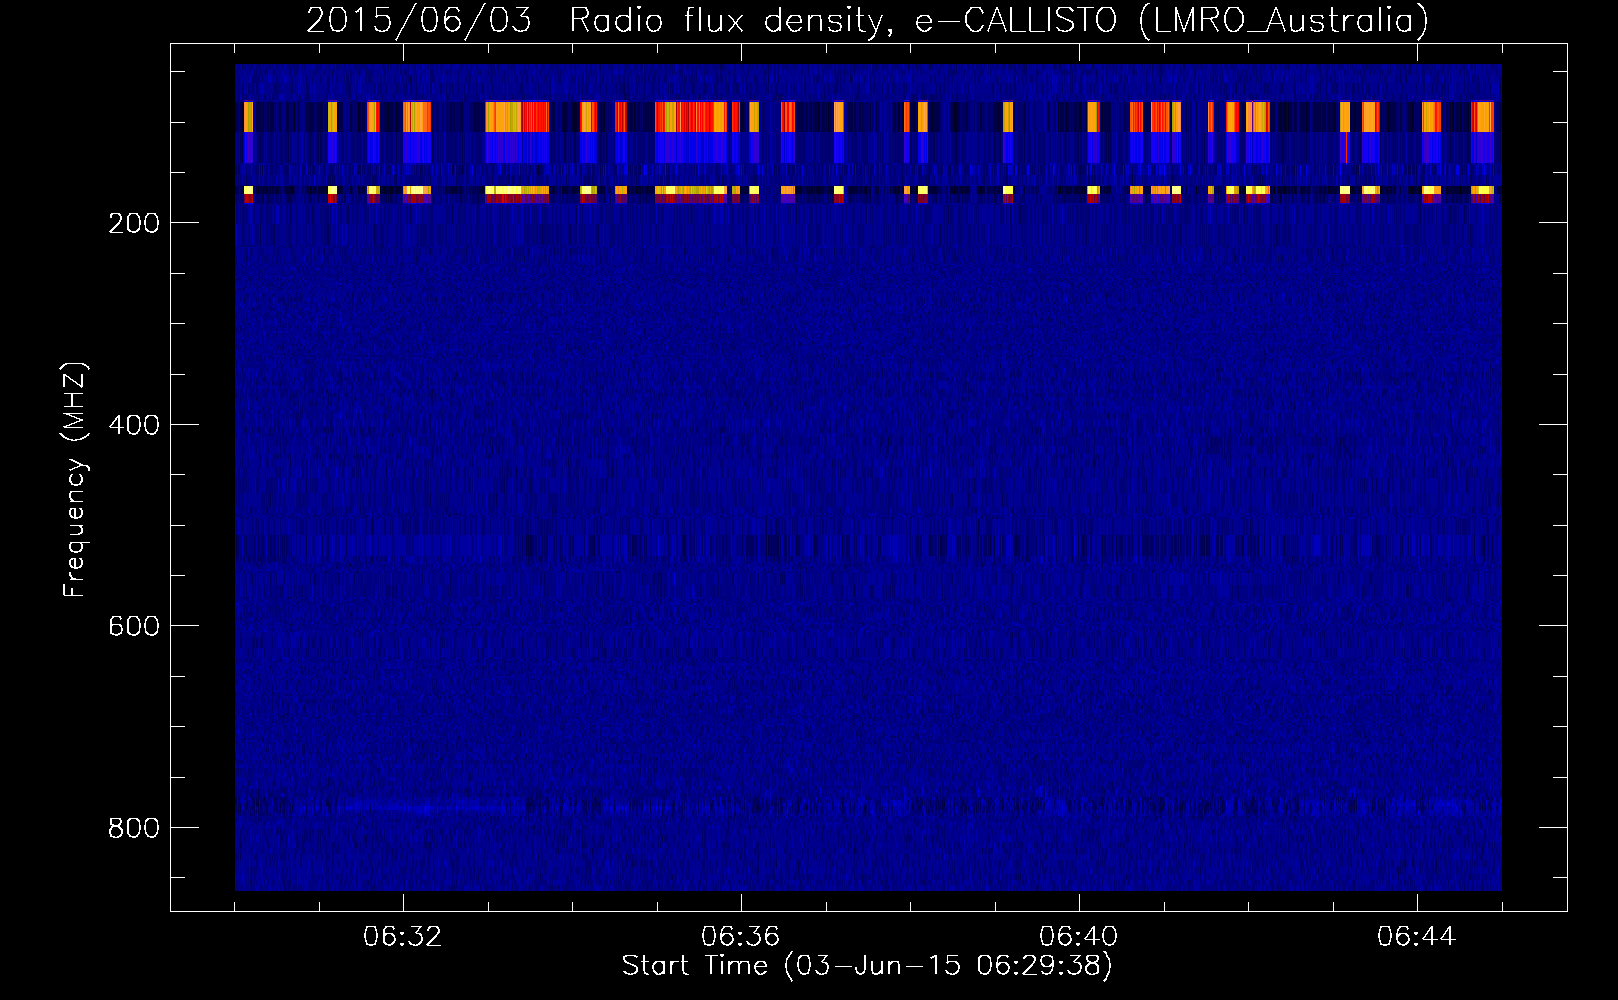Click the 600 frequency tick label
Viewport: 1618px width, 1000px height.
134,626
